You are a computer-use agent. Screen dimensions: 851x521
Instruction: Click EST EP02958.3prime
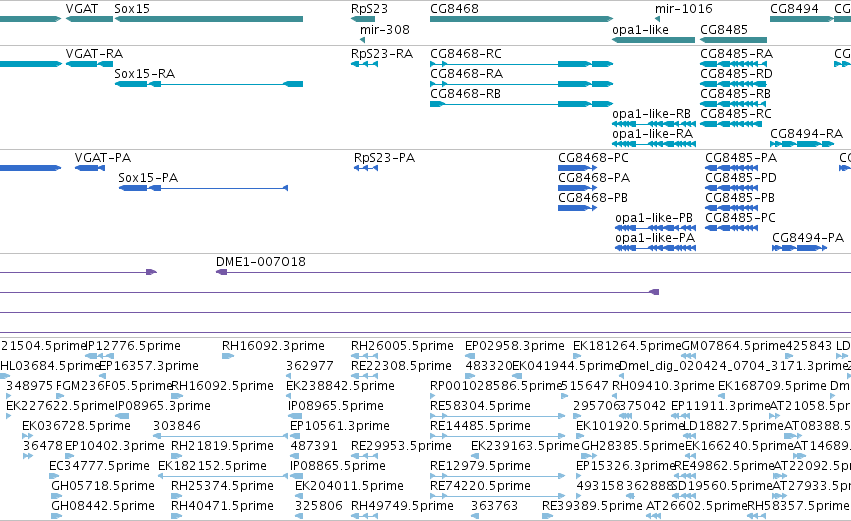515,346
